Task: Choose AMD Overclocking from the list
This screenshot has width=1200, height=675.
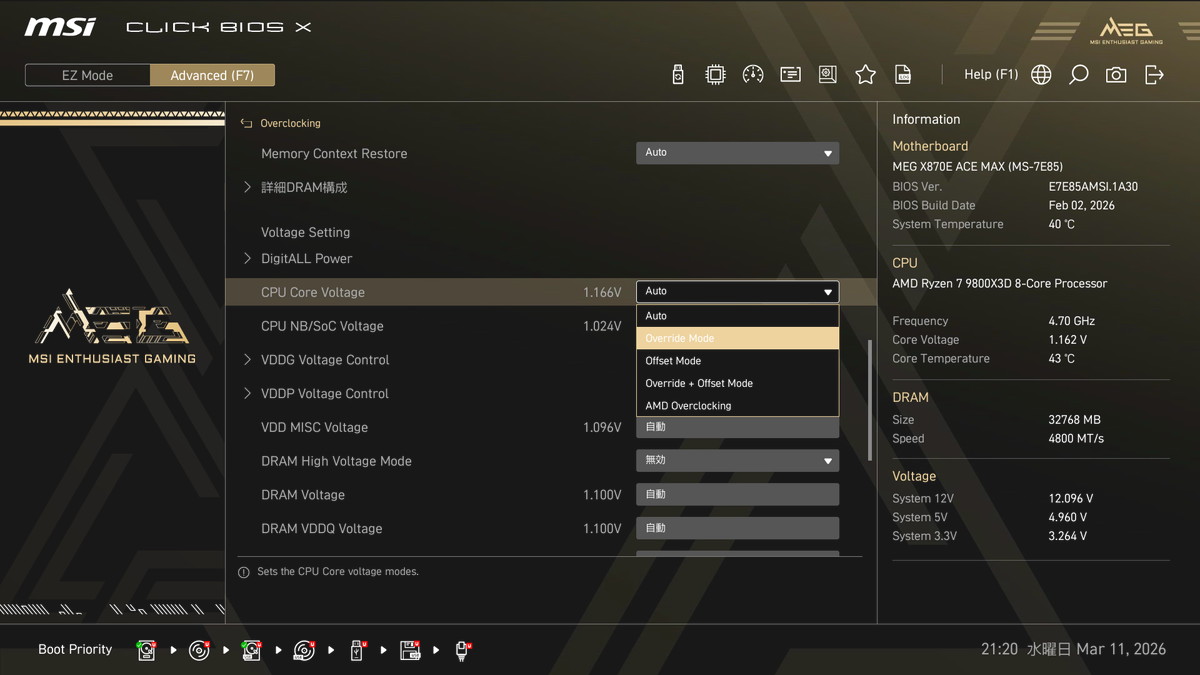Action: tap(737, 406)
